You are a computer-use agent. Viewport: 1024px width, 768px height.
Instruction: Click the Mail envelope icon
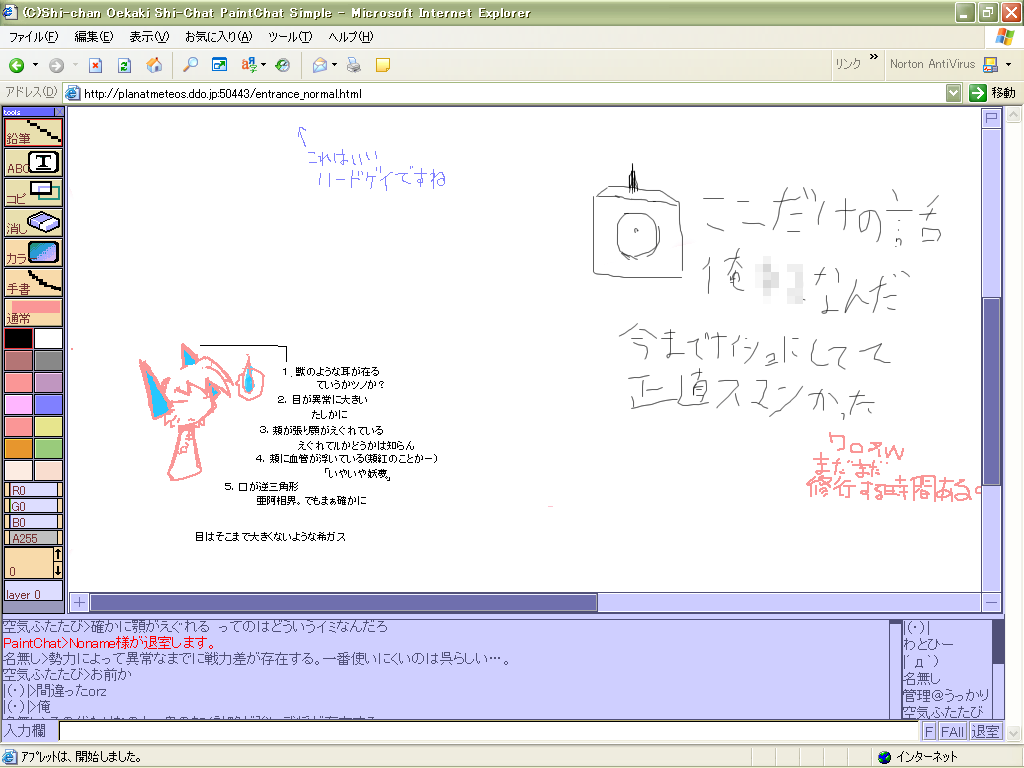tap(319, 65)
